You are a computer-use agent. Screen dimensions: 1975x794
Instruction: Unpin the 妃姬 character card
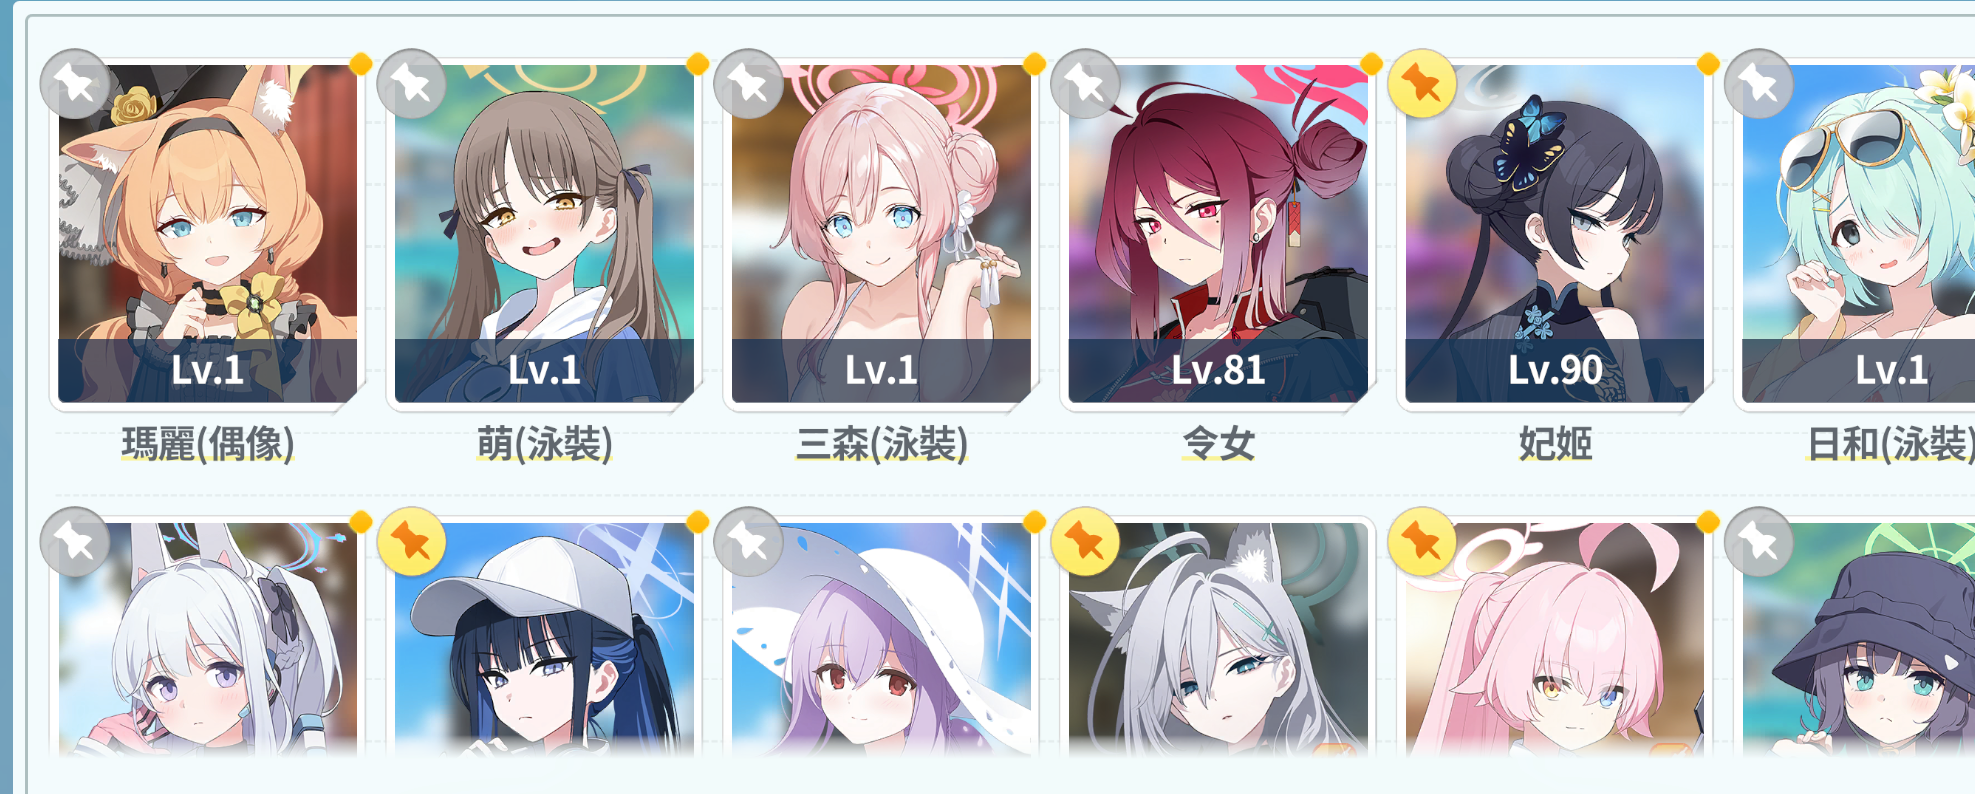click(x=1423, y=84)
